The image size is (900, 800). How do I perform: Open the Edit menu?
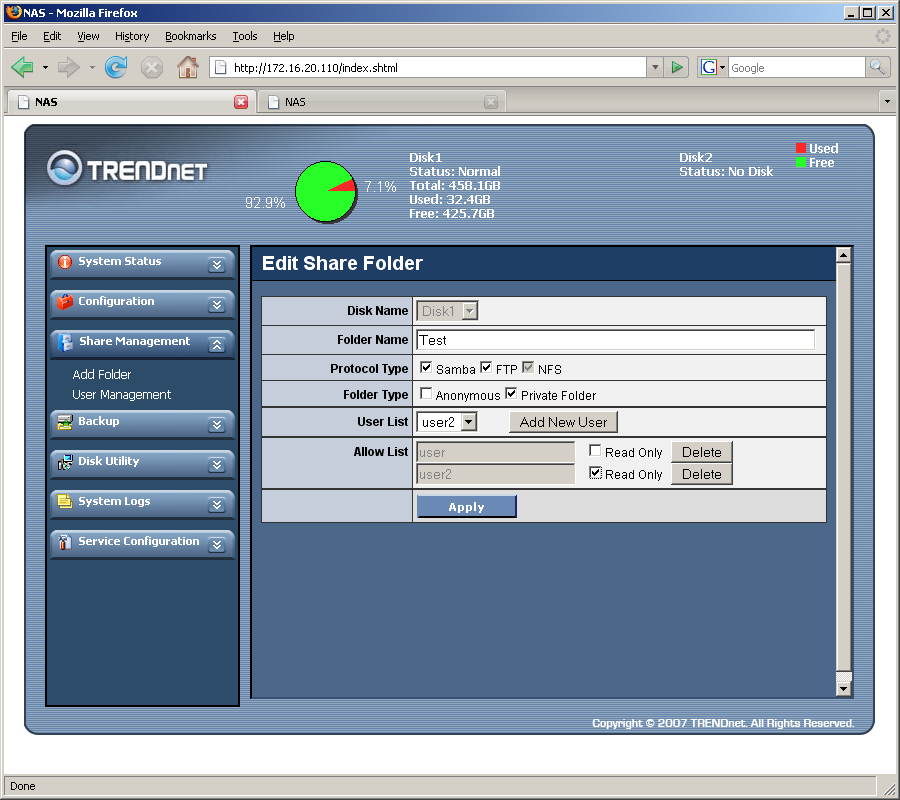pyautogui.click(x=52, y=36)
